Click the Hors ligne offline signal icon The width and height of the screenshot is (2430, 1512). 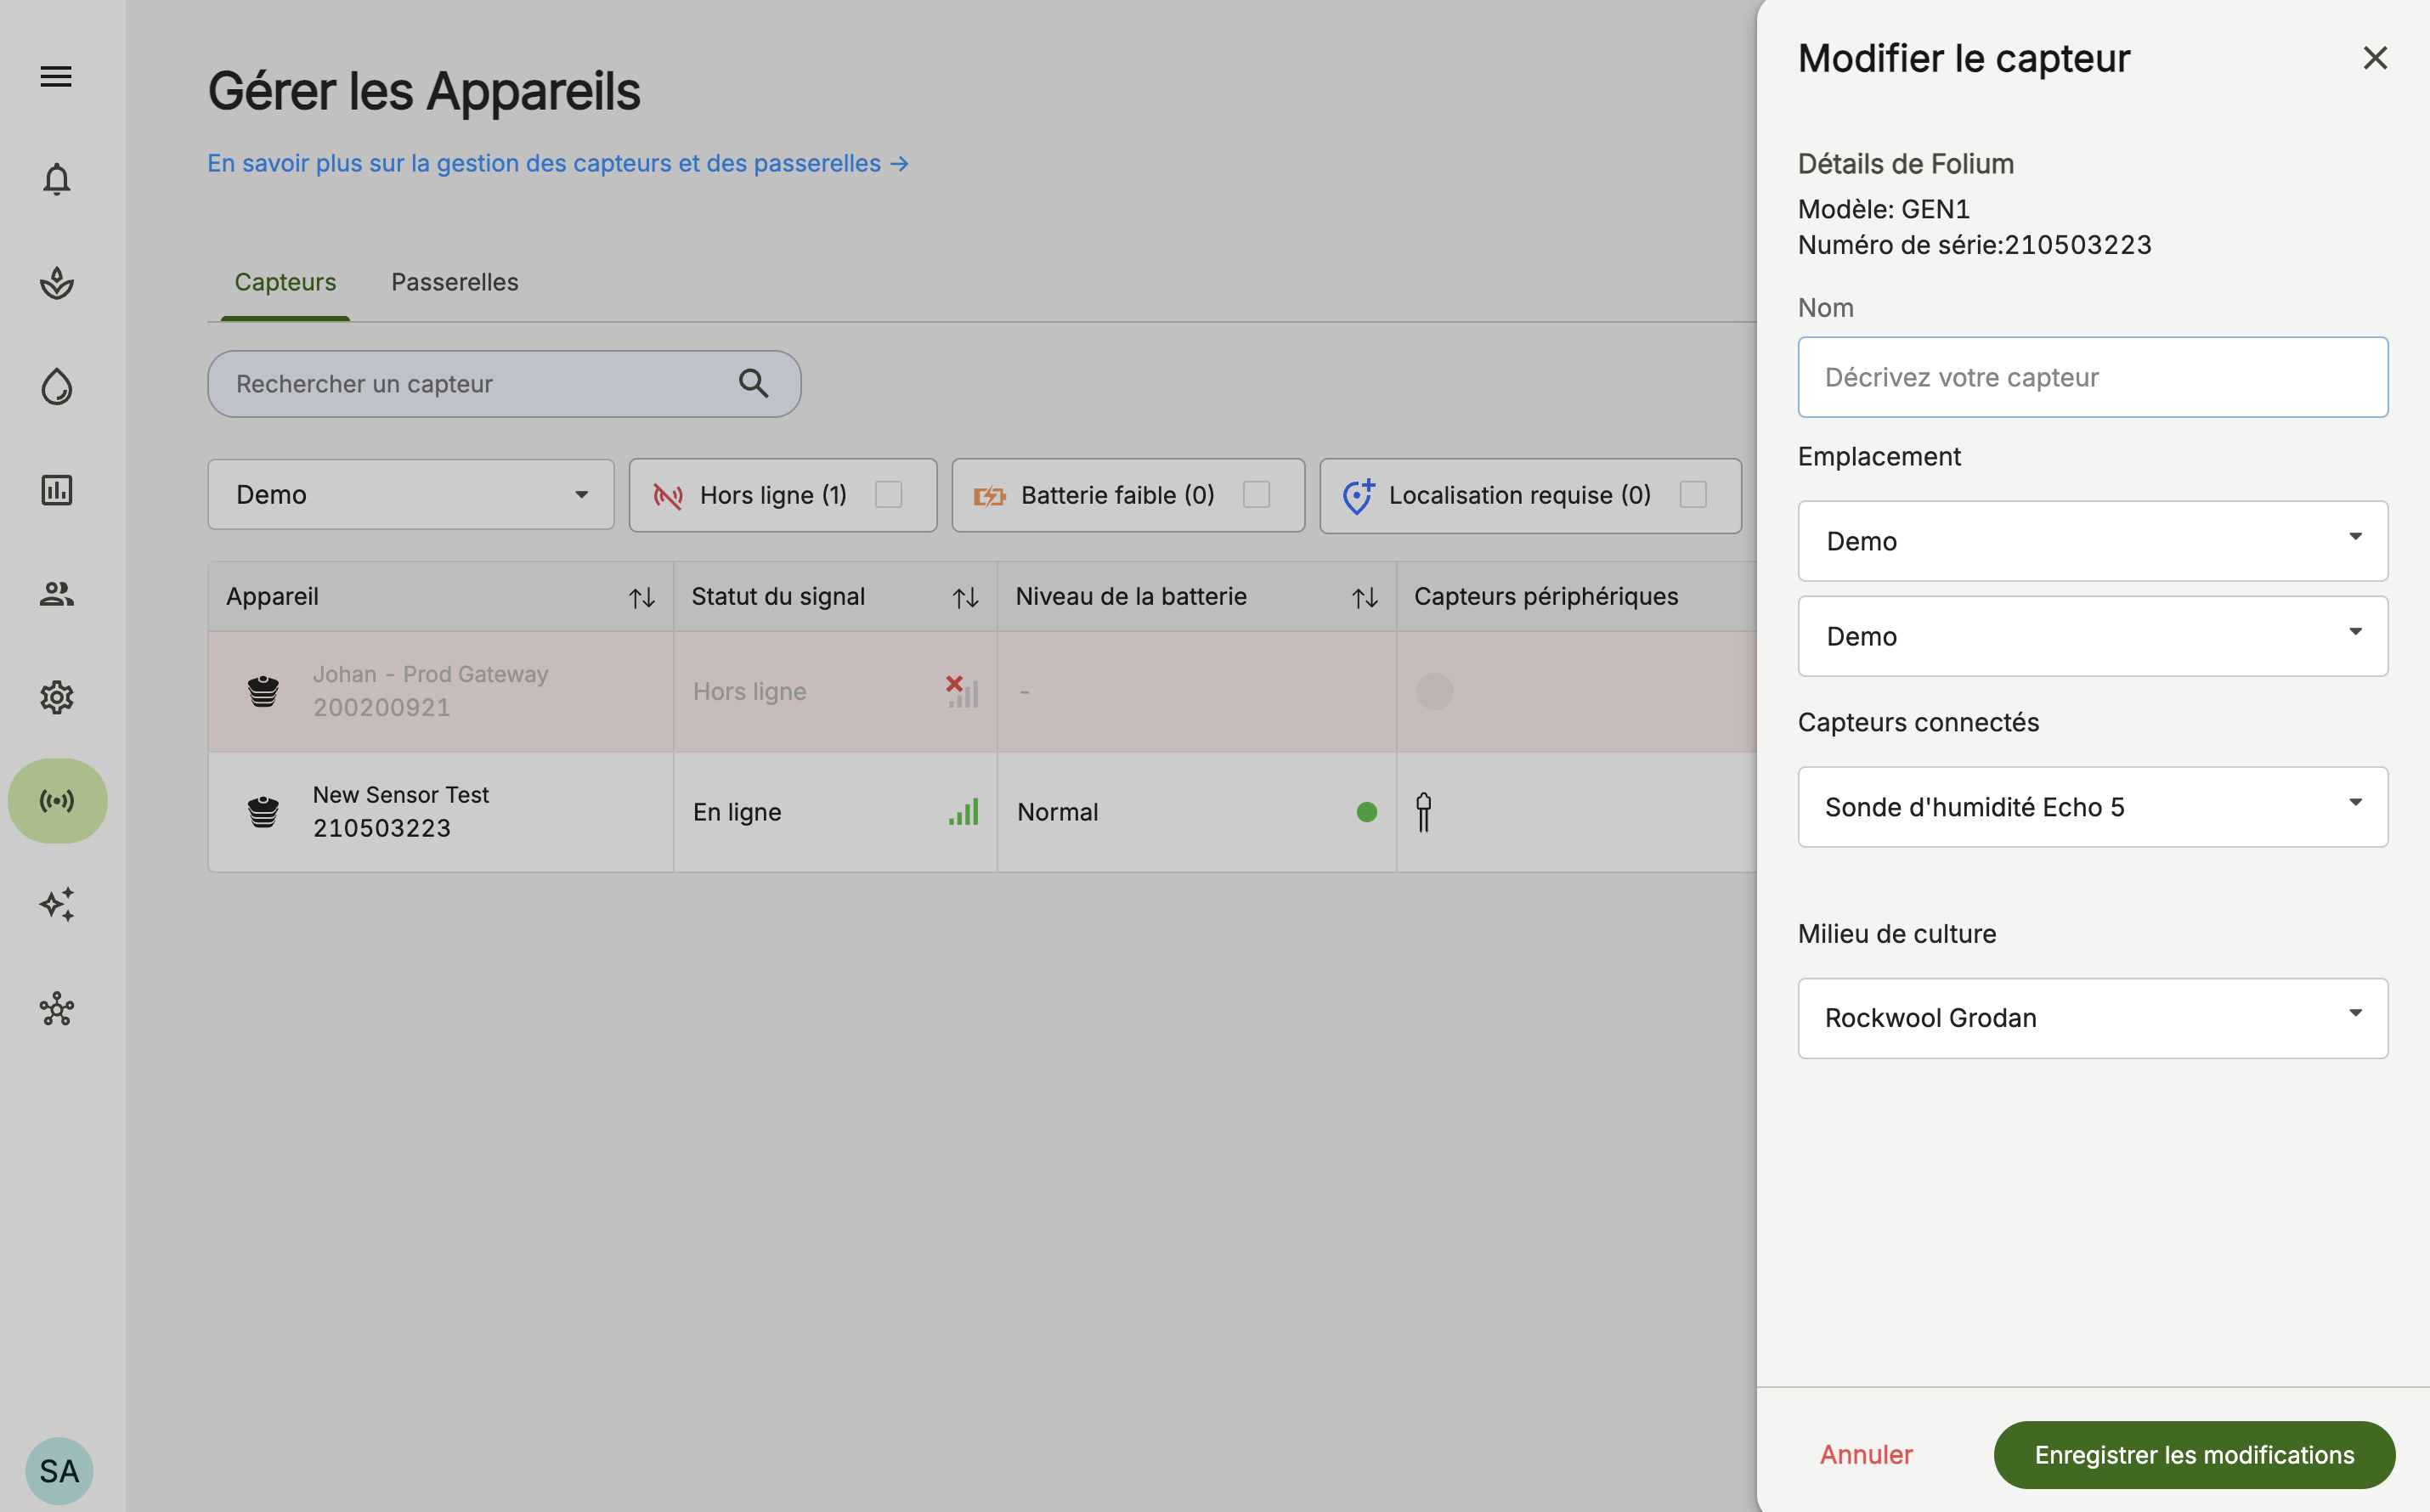coord(668,496)
